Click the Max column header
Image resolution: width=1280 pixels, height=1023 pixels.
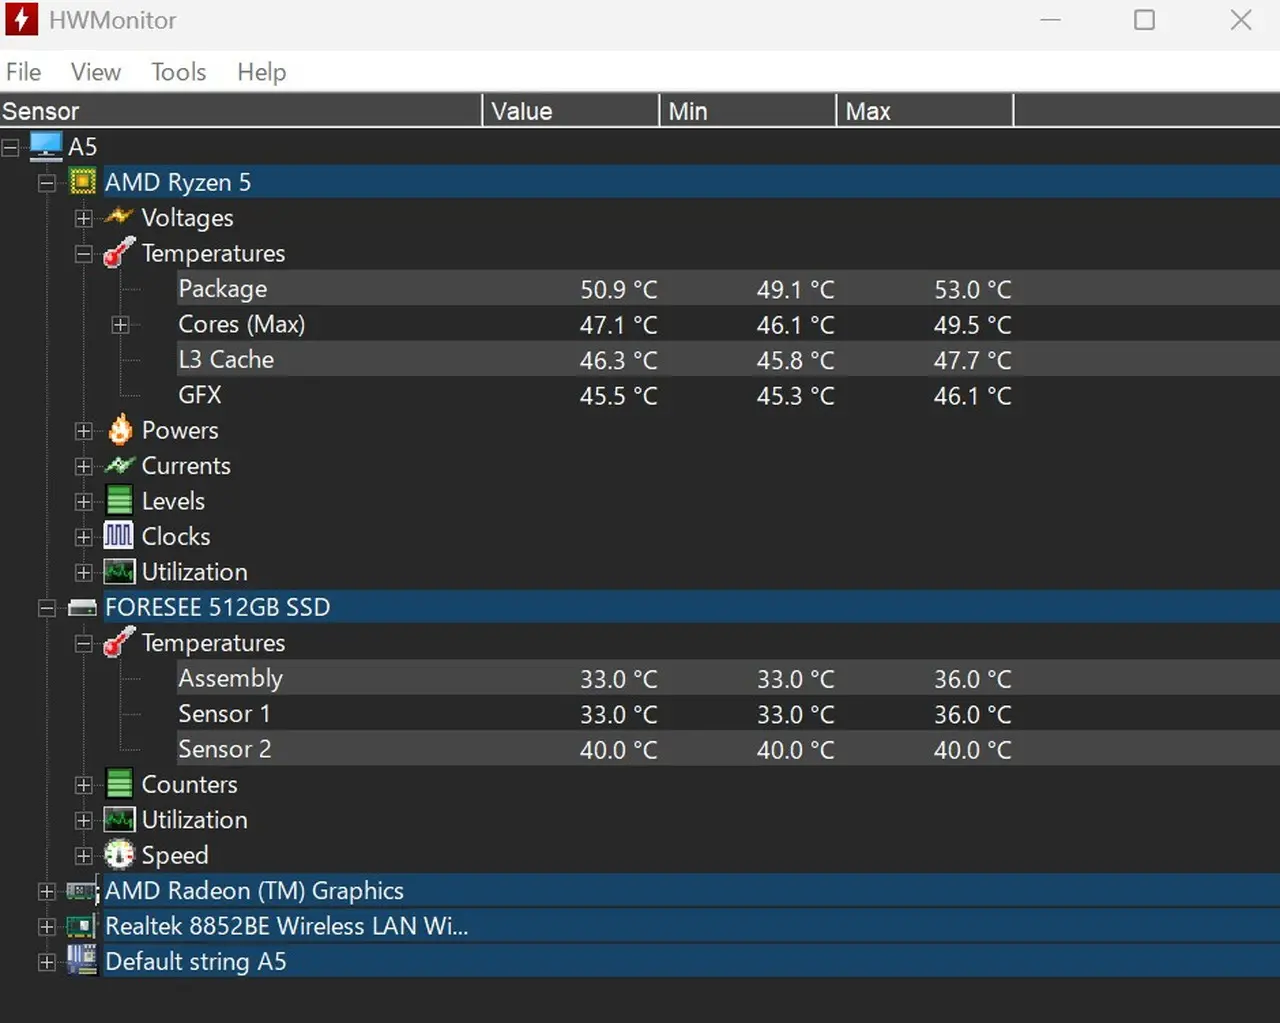pos(923,111)
